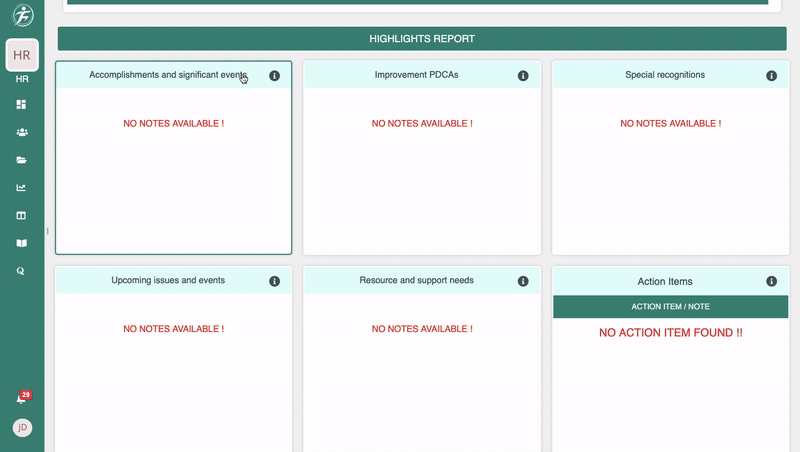Select the Action Items card title
Screen dimensions: 800x452
(665, 281)
